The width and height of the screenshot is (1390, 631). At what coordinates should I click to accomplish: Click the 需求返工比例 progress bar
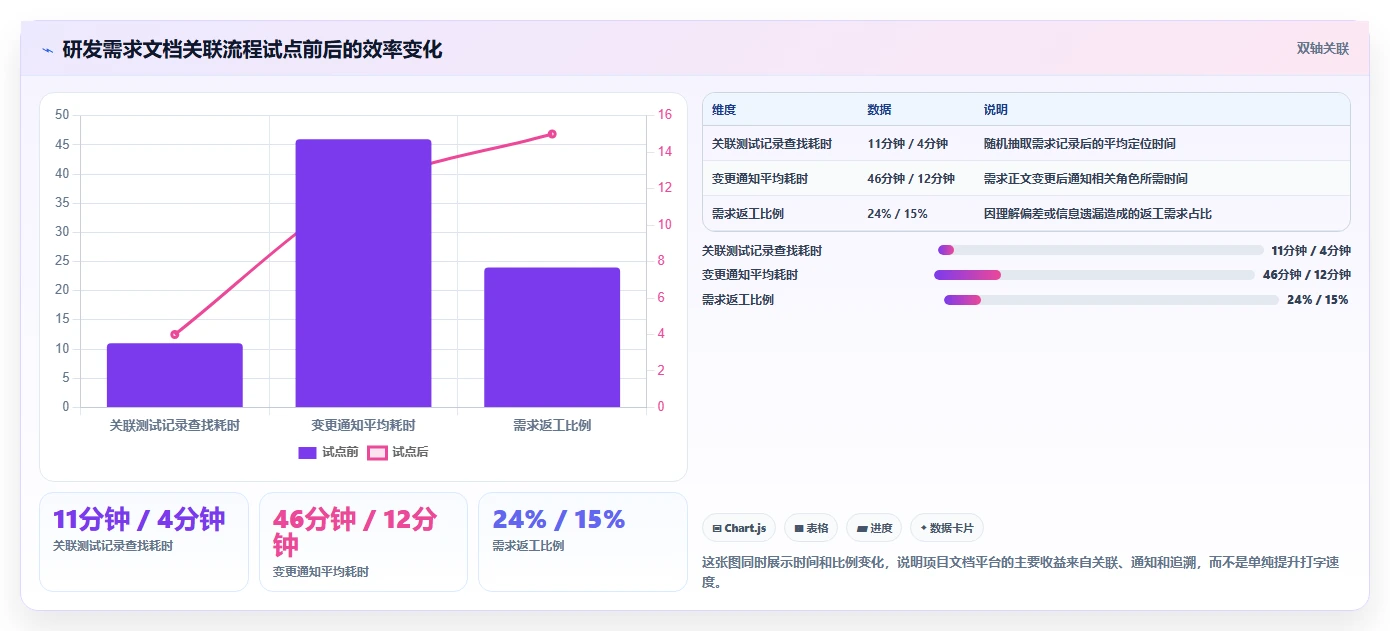[x=1111, y=300]
